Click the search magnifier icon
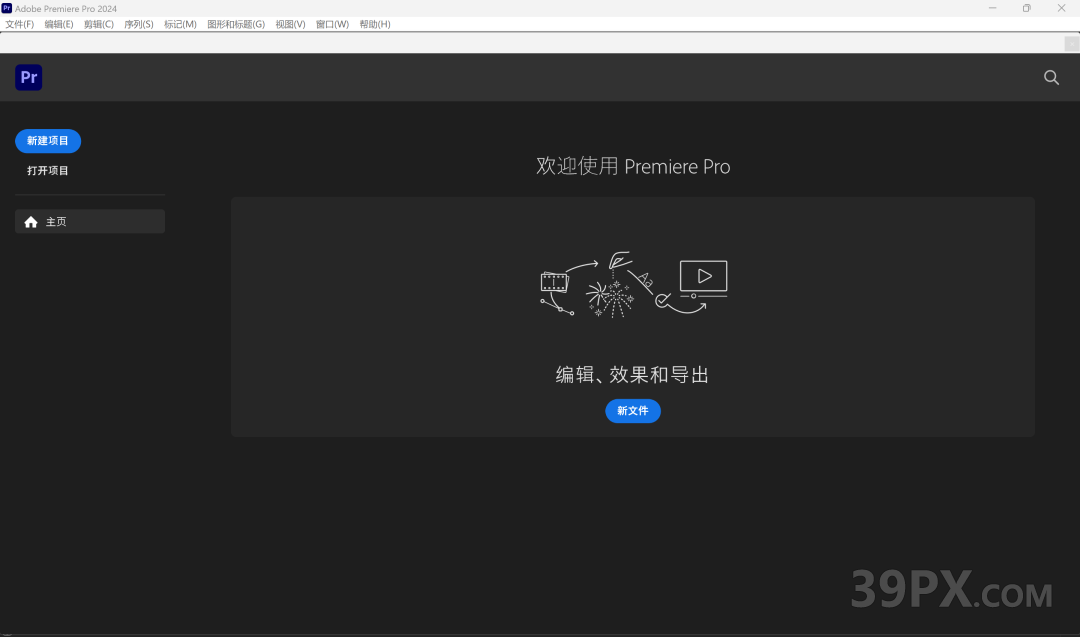1080x637 pixels. coord(1051,77)
